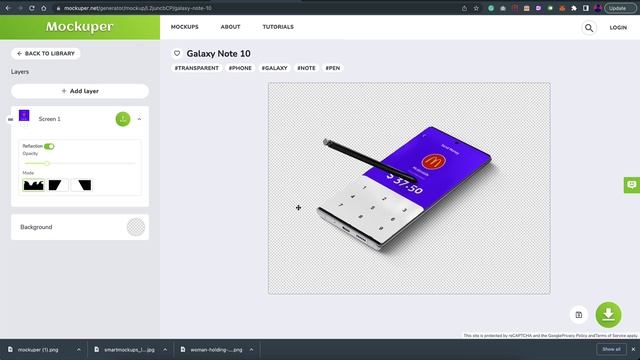The image size is (640, 360).
Task: Click the #PHONE tag
Action: pos(240,68)
